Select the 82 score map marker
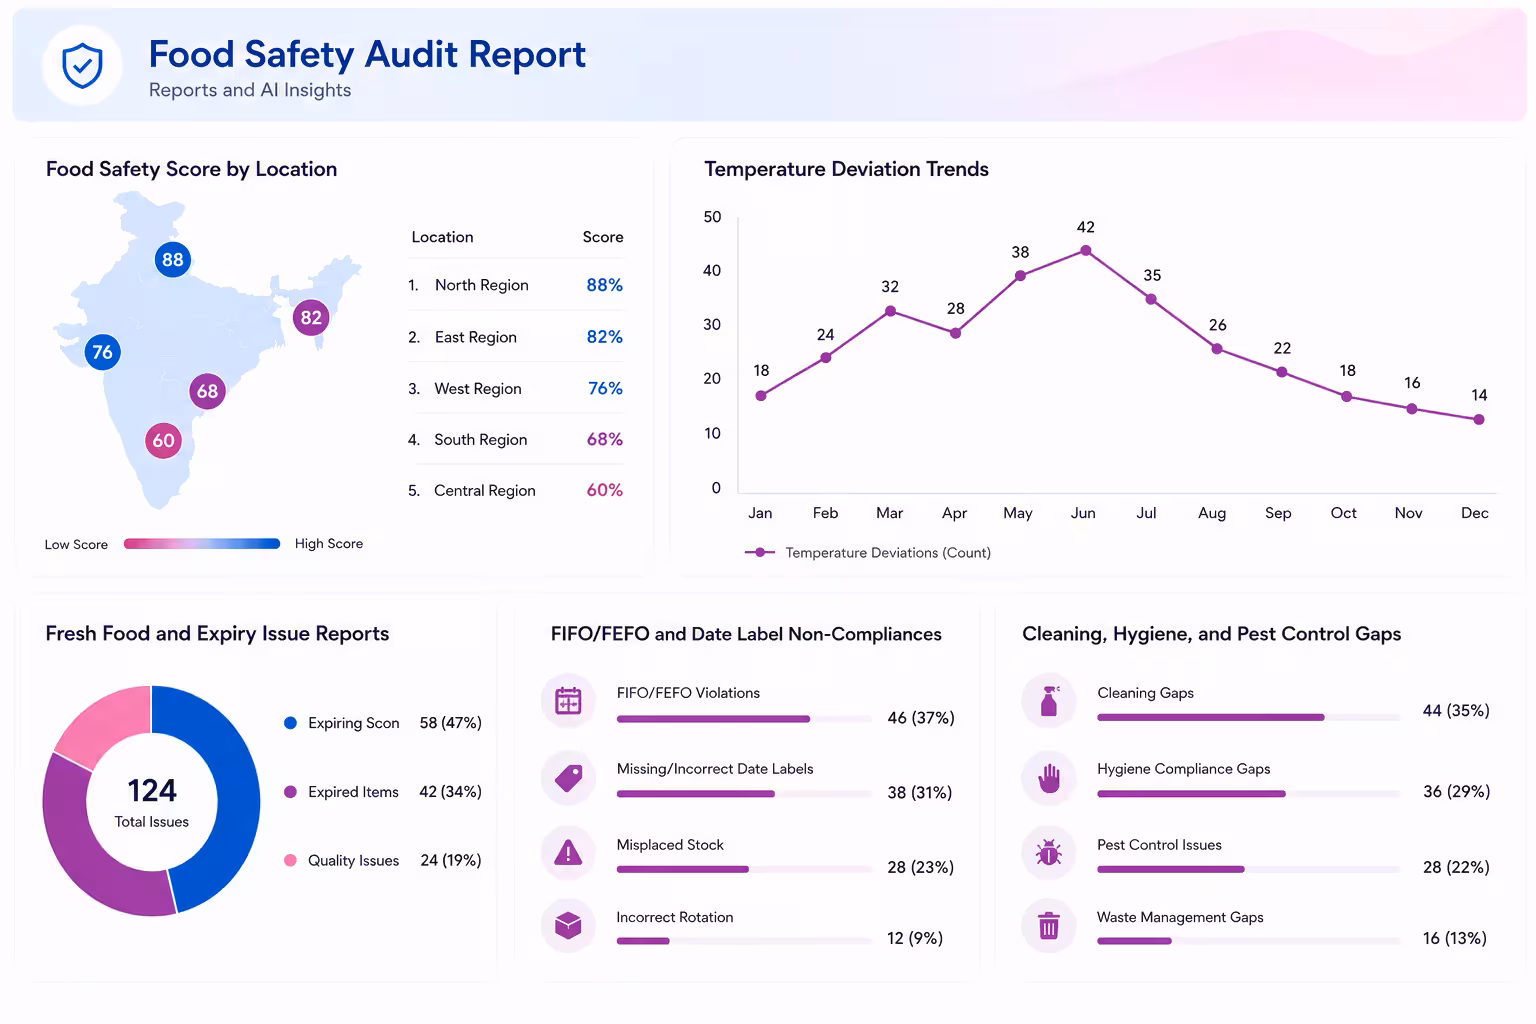This screenshot has width=1536, height=1024. tap(311, 318)
